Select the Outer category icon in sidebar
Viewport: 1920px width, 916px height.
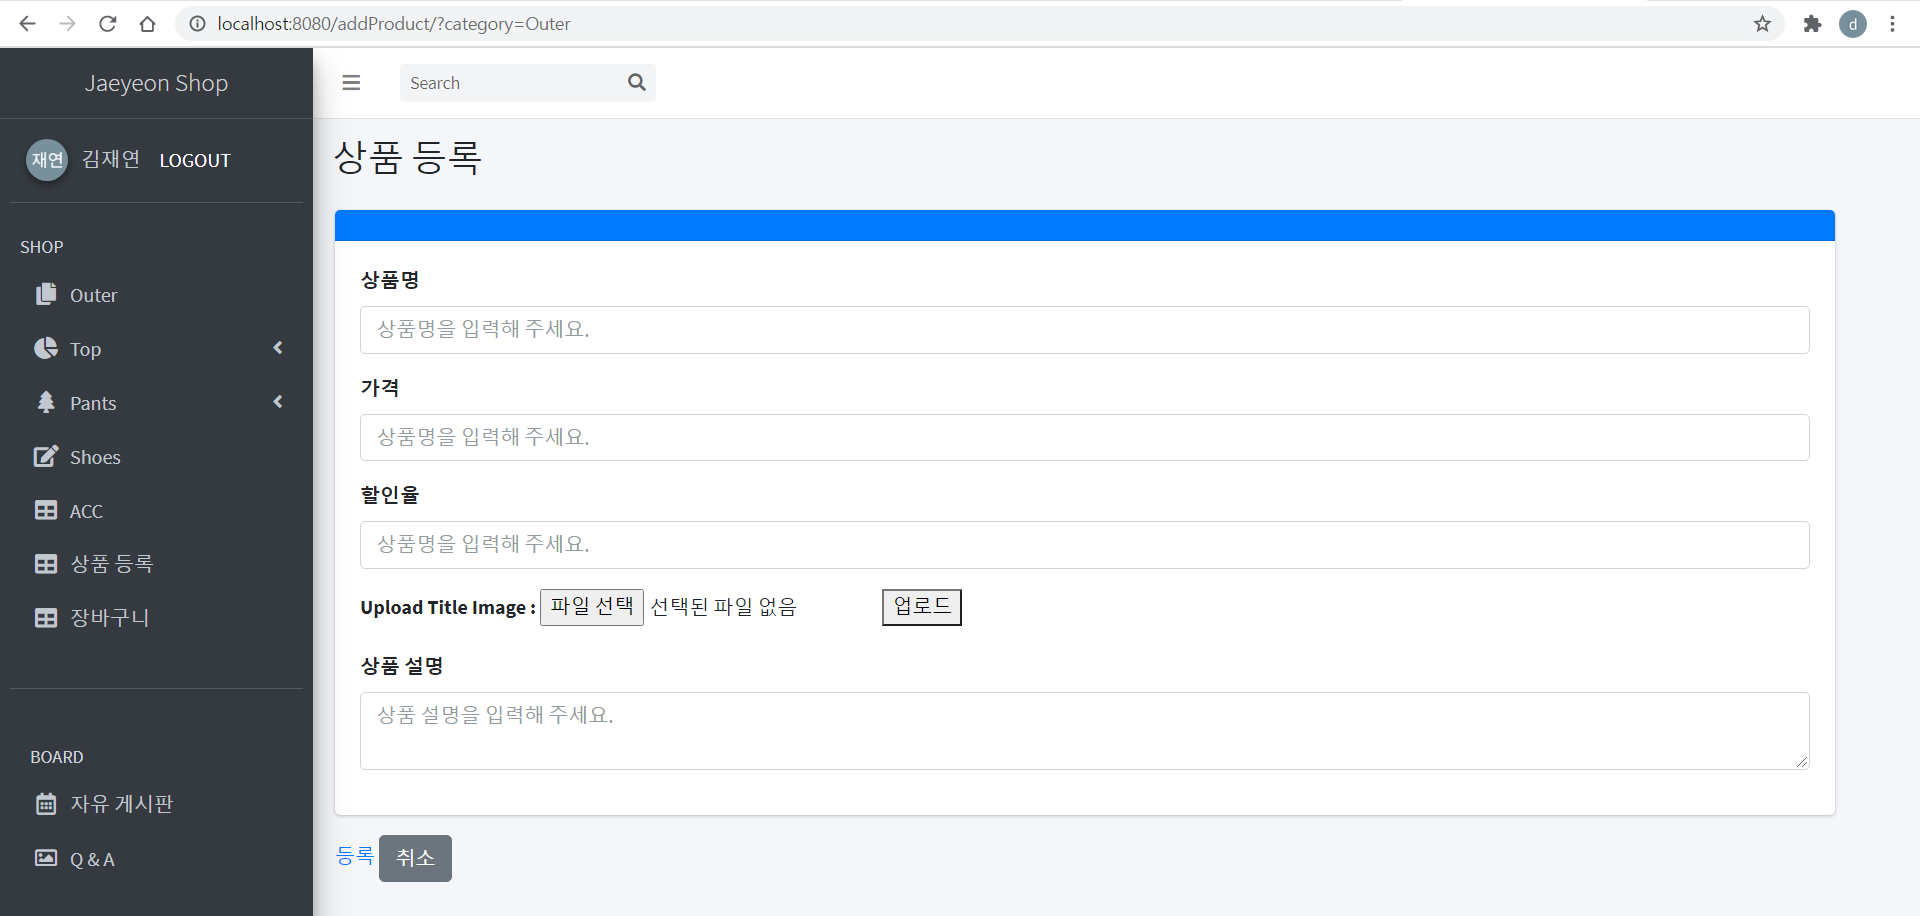click(x=47, y=294)
